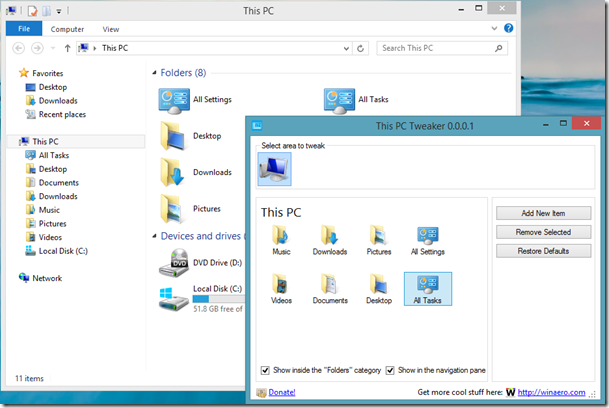
Task: Select DVD Drive (D:) icon
Action: pyautogui.click(x=174, y=263)
